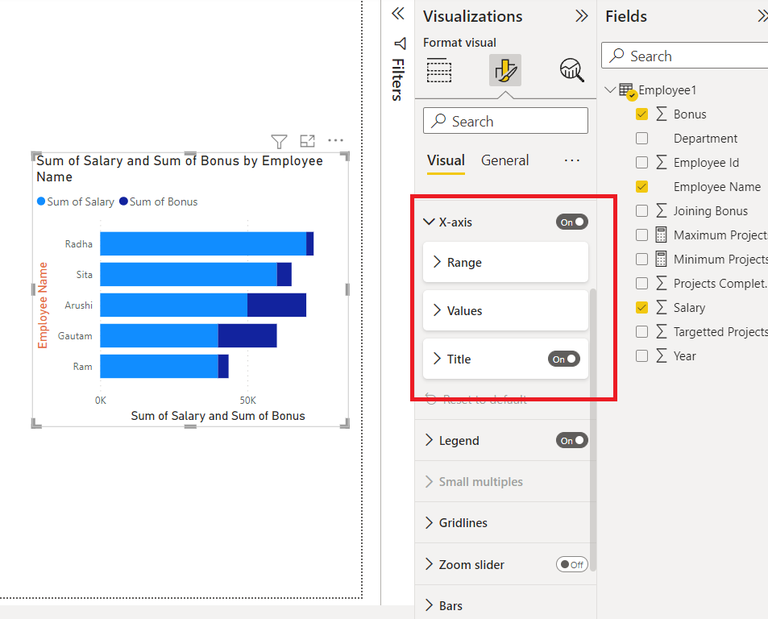Check the Minimum Projects field checkbox
The image size is (768, 619).
coord(642,259)
